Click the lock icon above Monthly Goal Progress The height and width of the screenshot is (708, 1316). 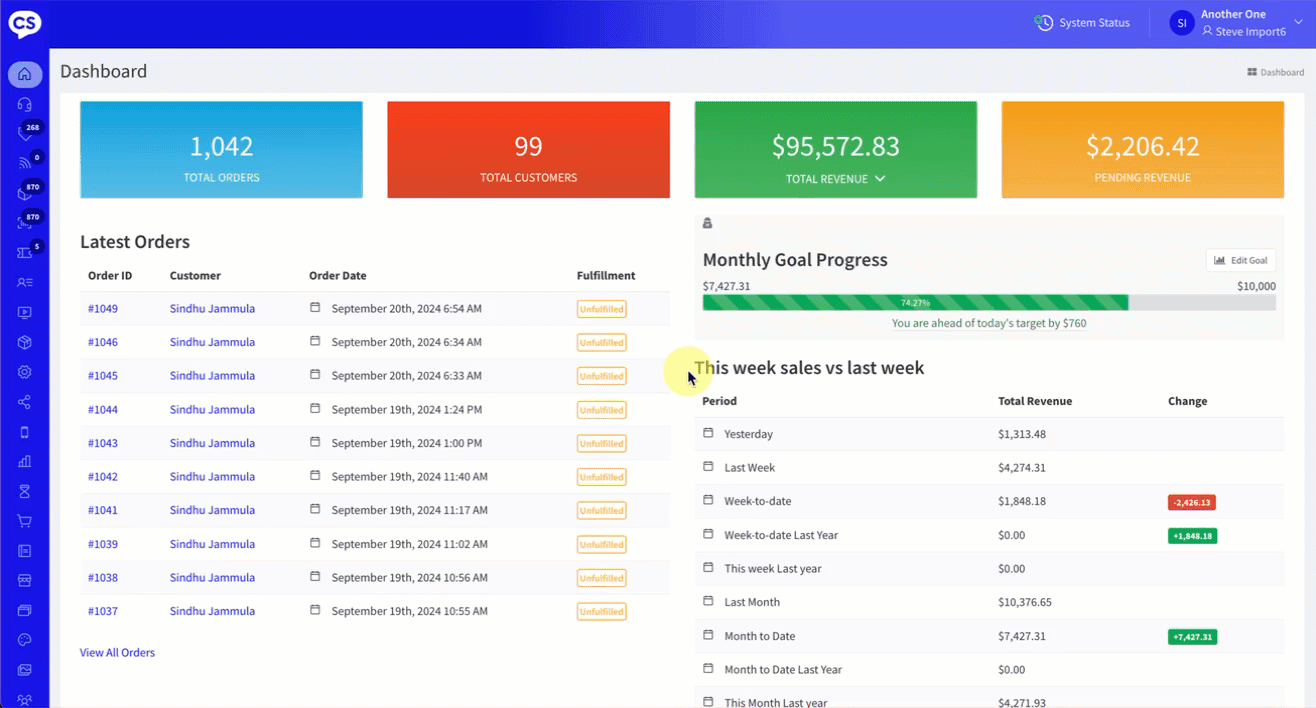707,223
